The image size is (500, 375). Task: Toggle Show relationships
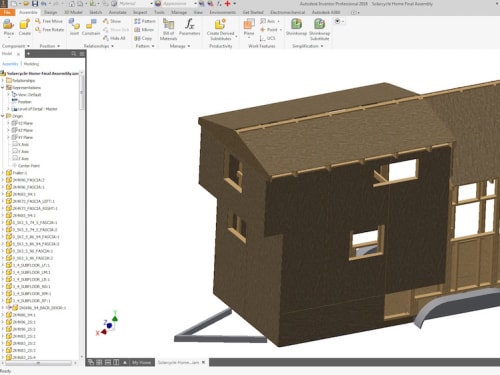click(112, 21)
